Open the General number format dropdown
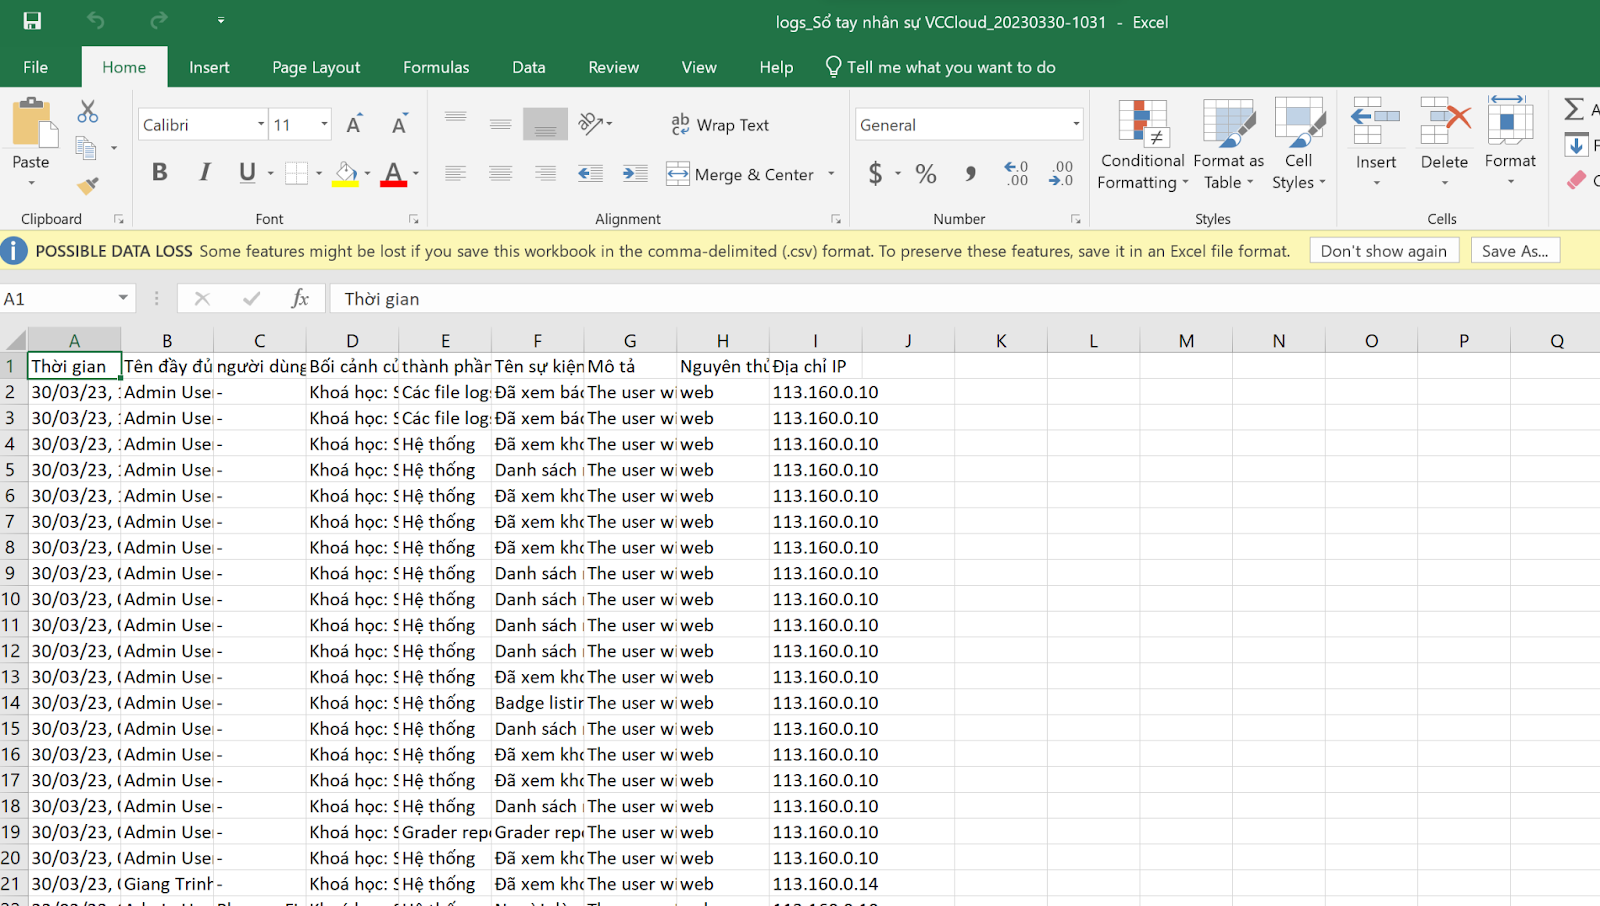 [1076, 125]
